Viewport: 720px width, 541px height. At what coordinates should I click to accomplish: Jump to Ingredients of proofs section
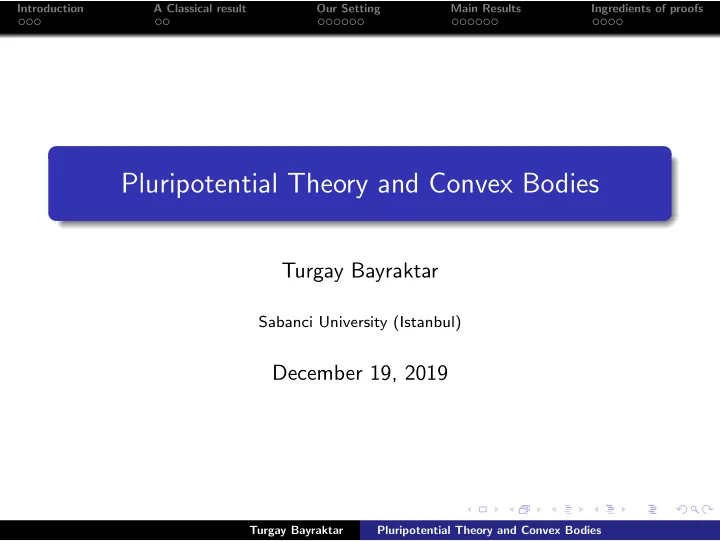pyautogui.click(x=647, y=9)
